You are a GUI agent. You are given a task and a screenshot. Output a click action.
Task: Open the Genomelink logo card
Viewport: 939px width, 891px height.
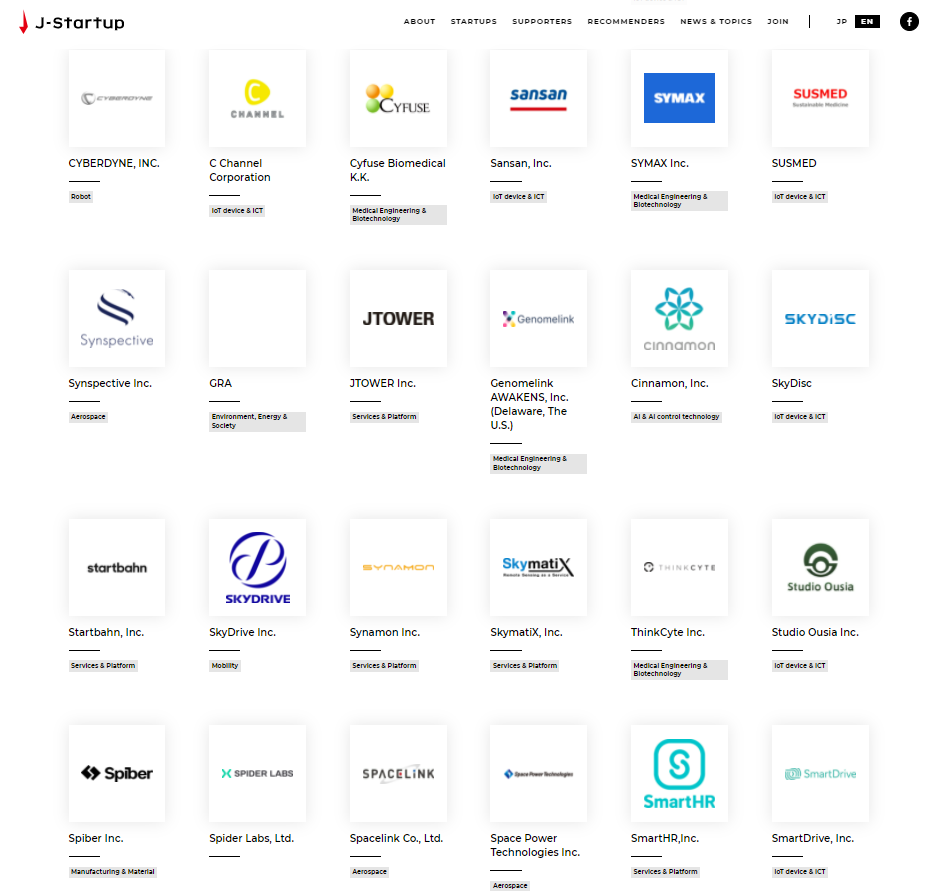538,319
